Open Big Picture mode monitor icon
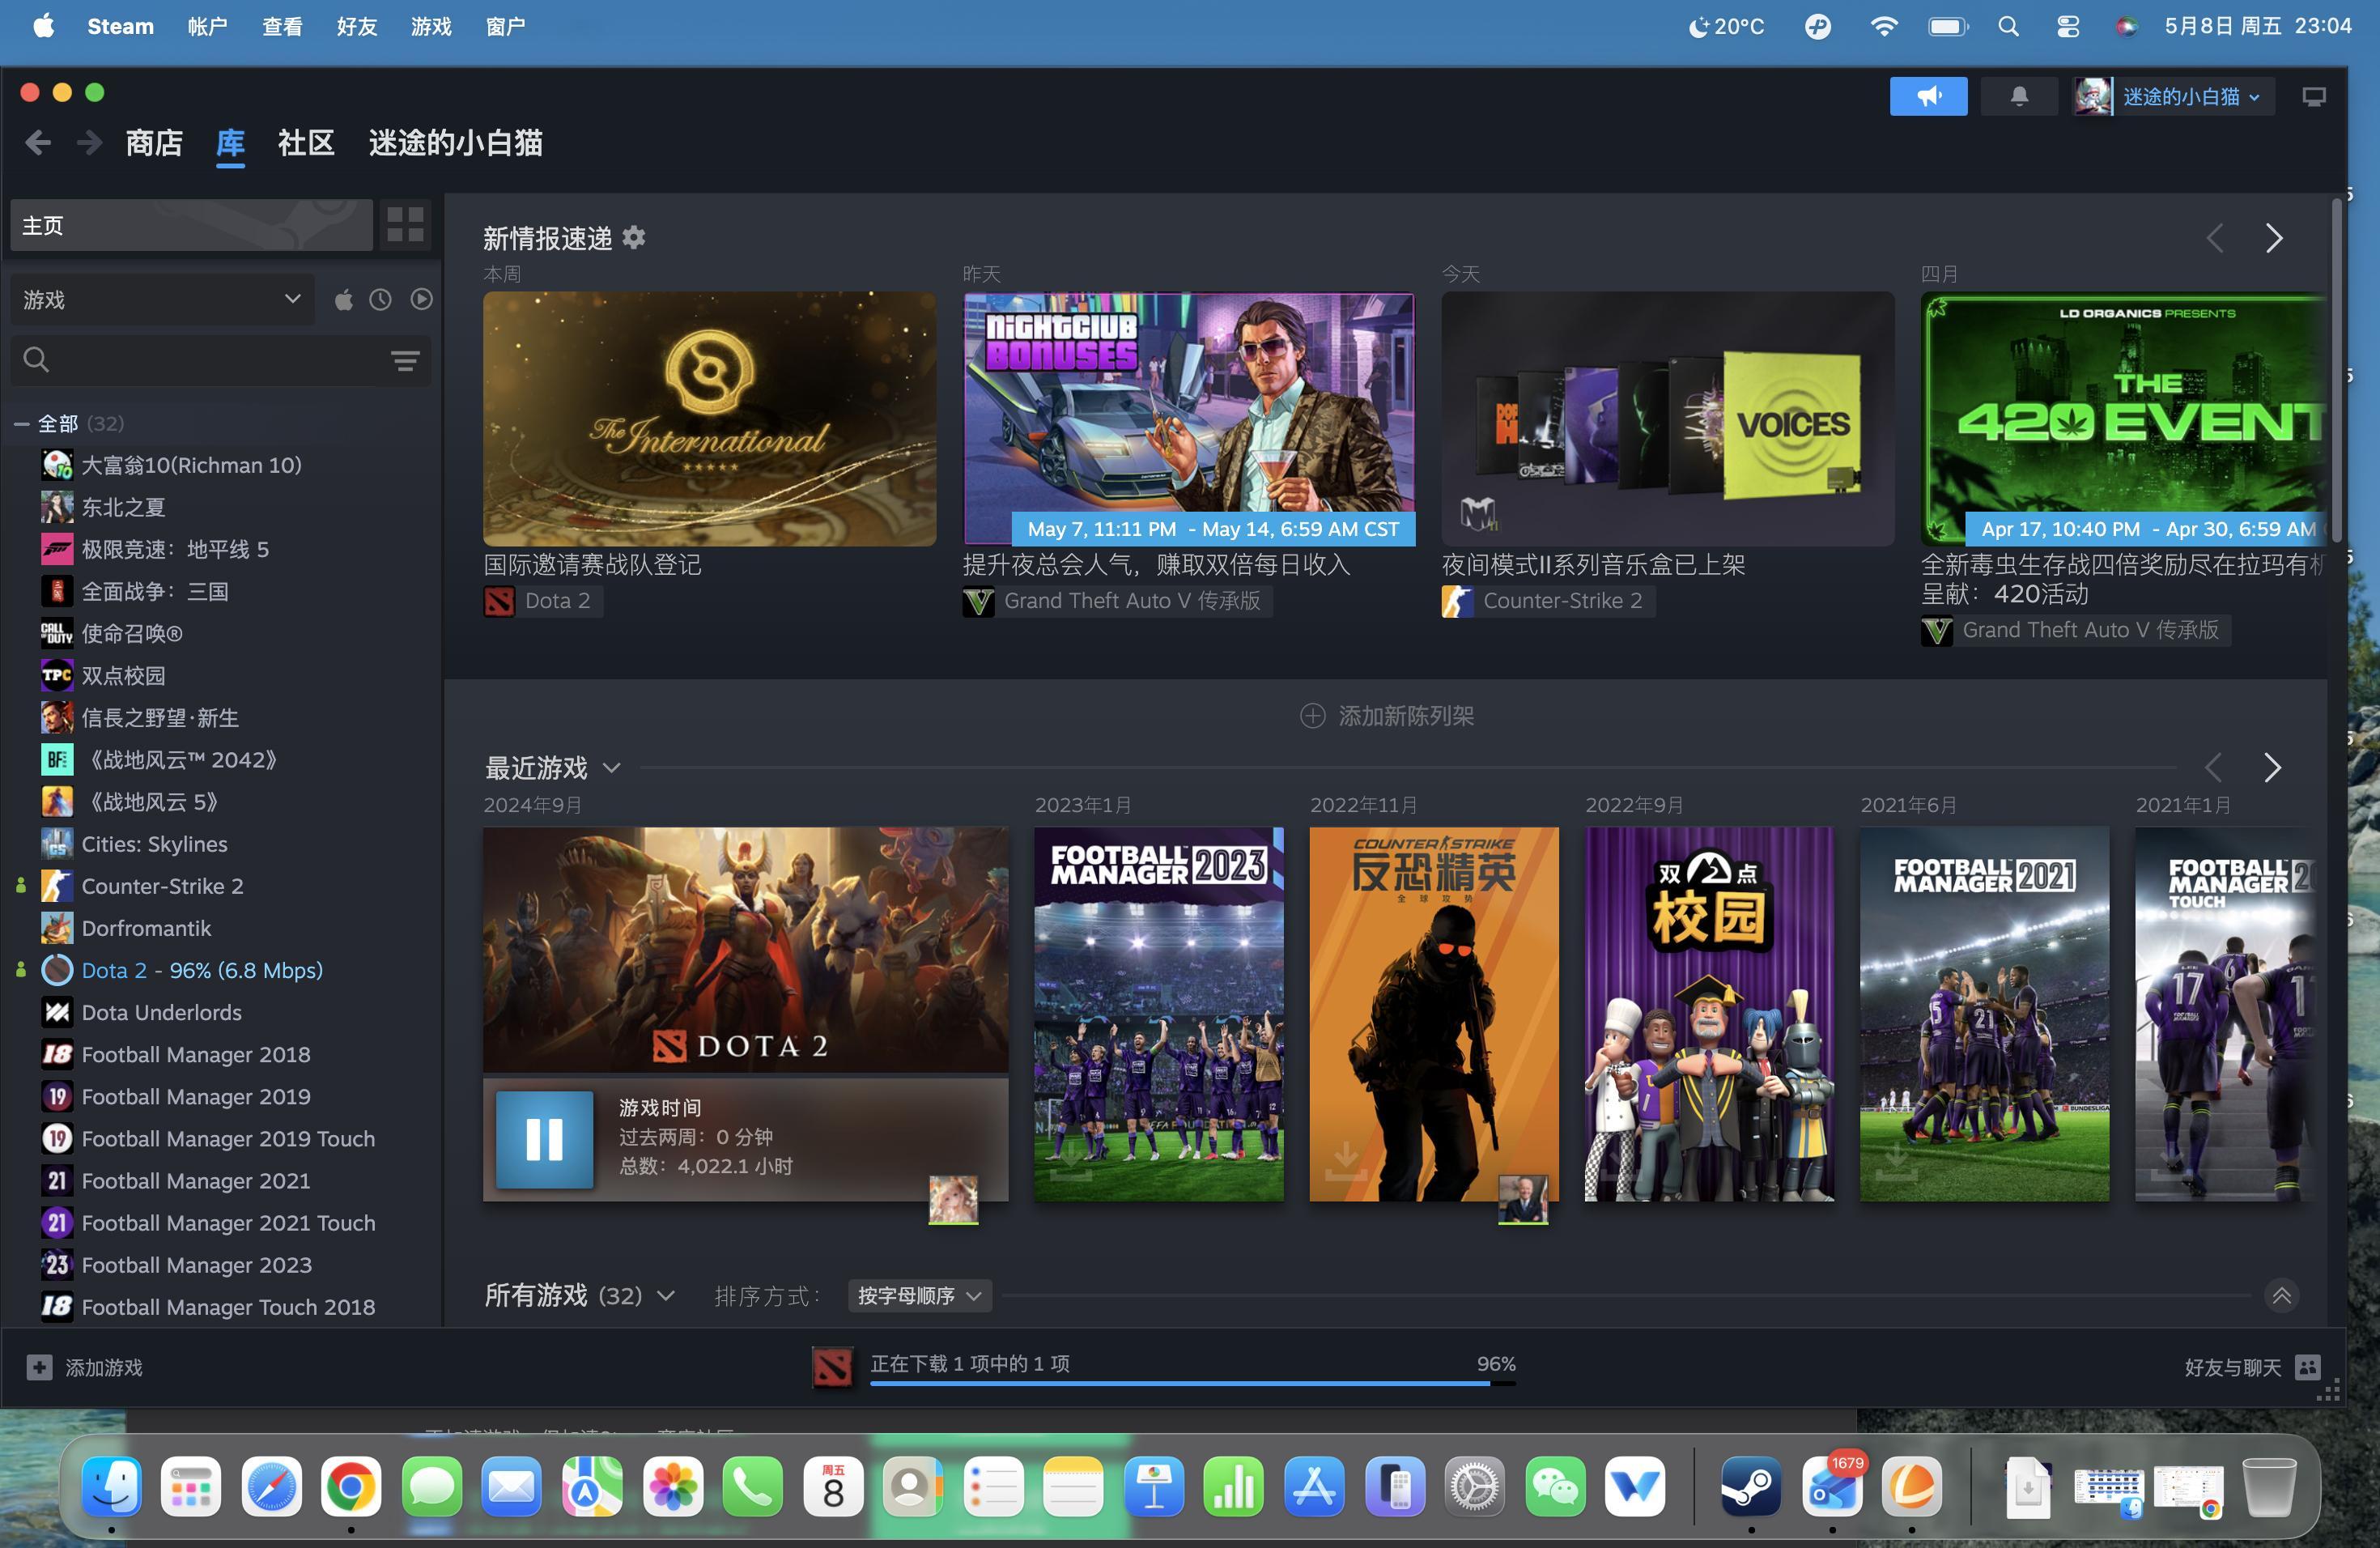This screenshot has height=1548, width=2380. click(2313, 97)
